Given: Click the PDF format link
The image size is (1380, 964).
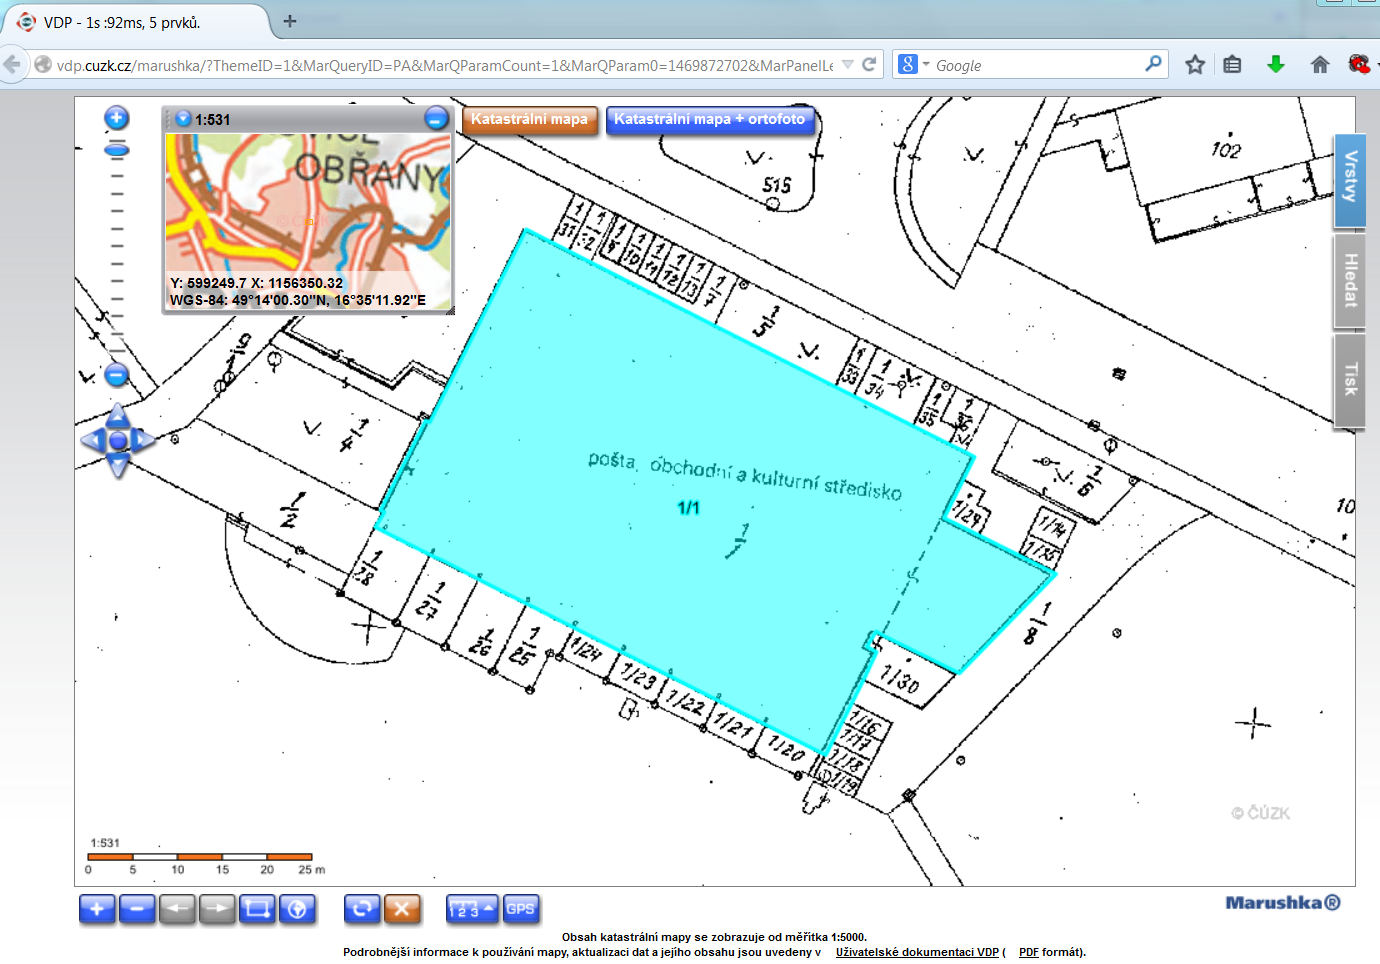Looking at the screenshot, I should click(1028, 952).
